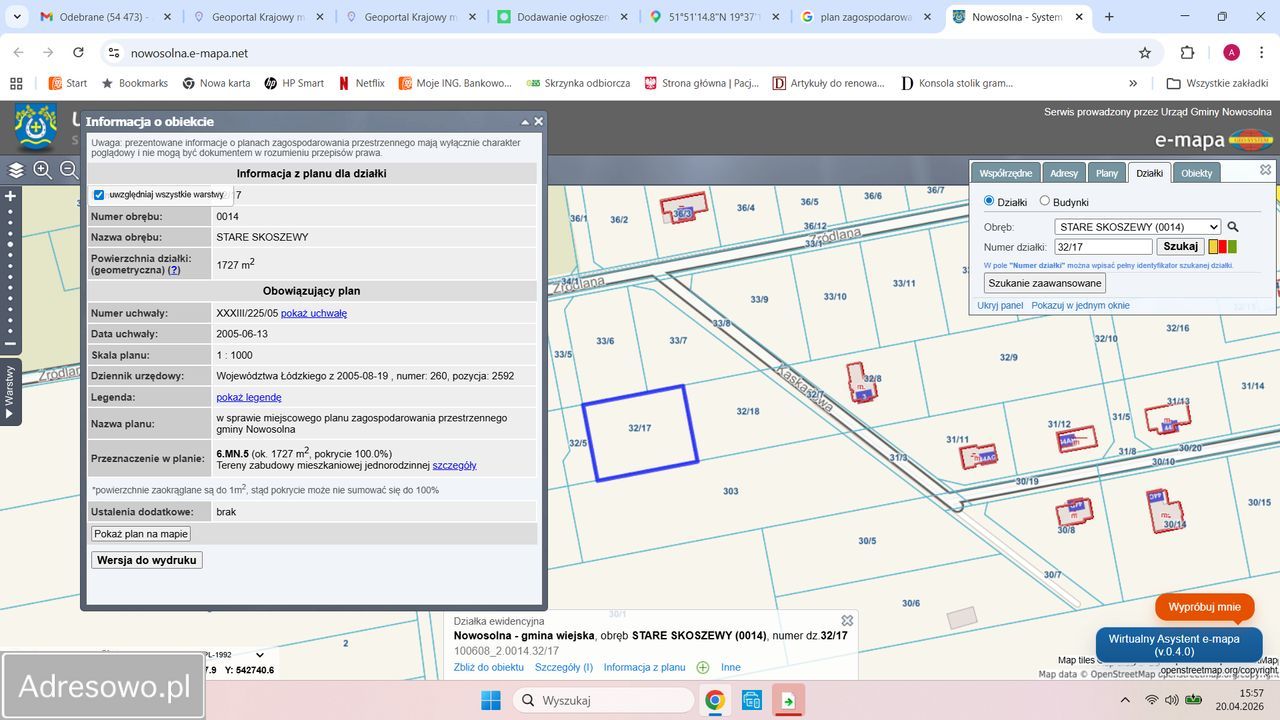Click the zoom out magnifier tool
This screenshot has height=720, width=1280.
(x=69, y=170)
